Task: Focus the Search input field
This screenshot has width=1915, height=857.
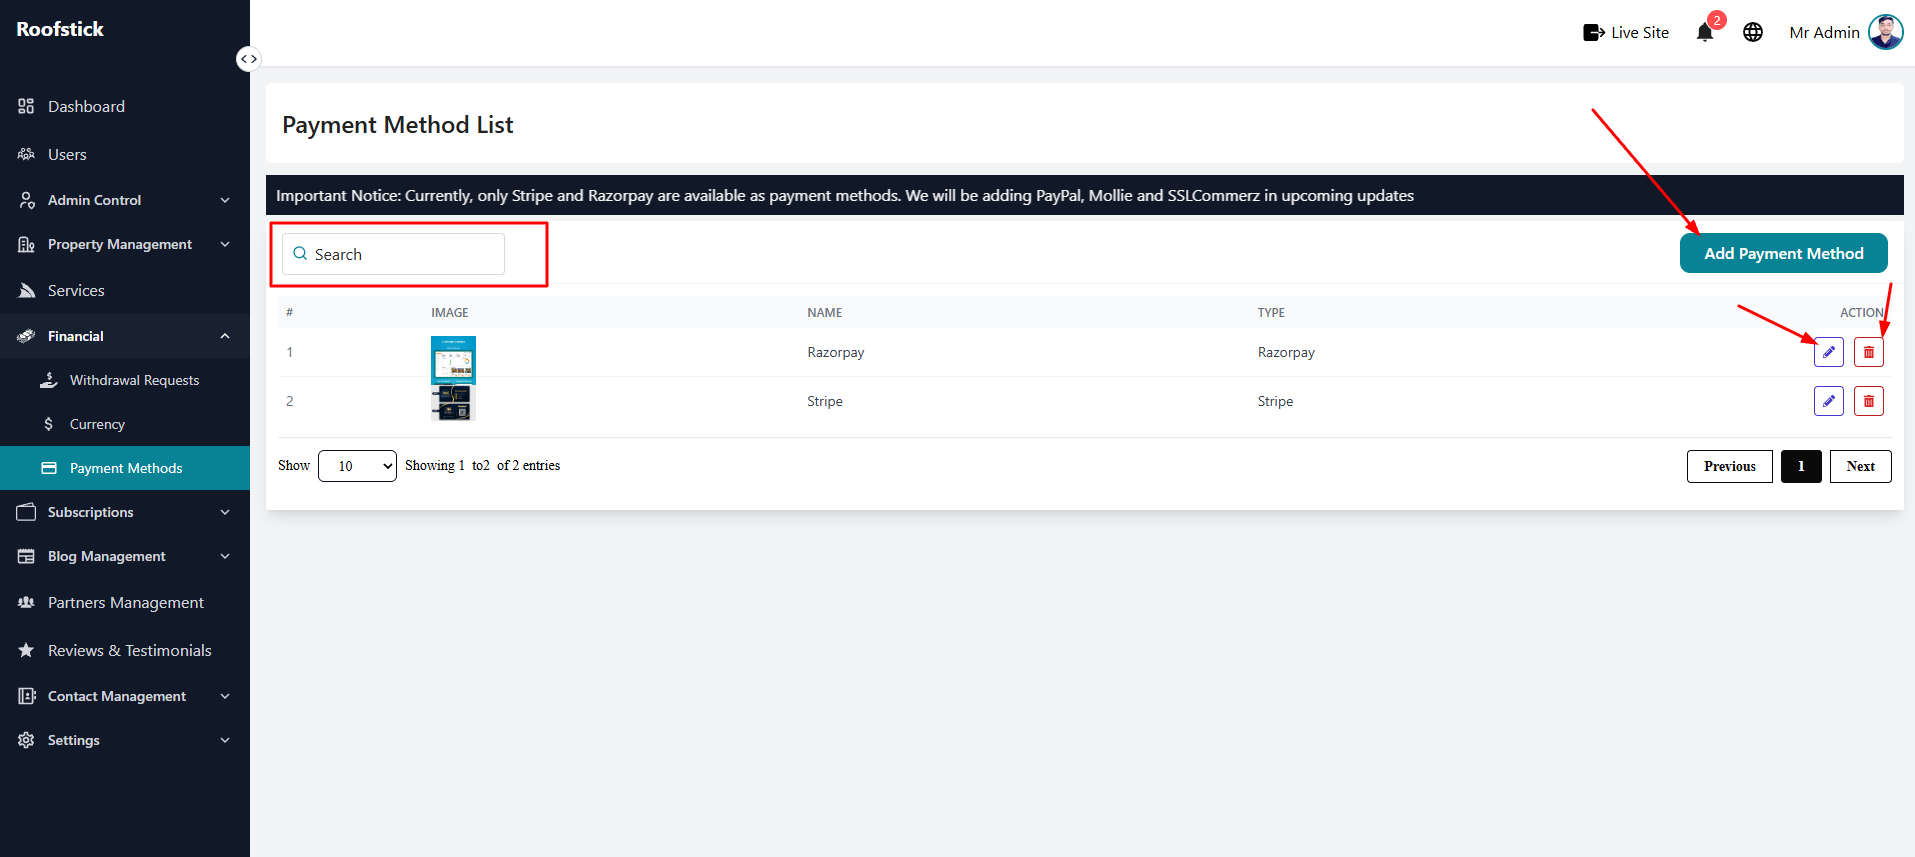Action: tap(393, 254)
